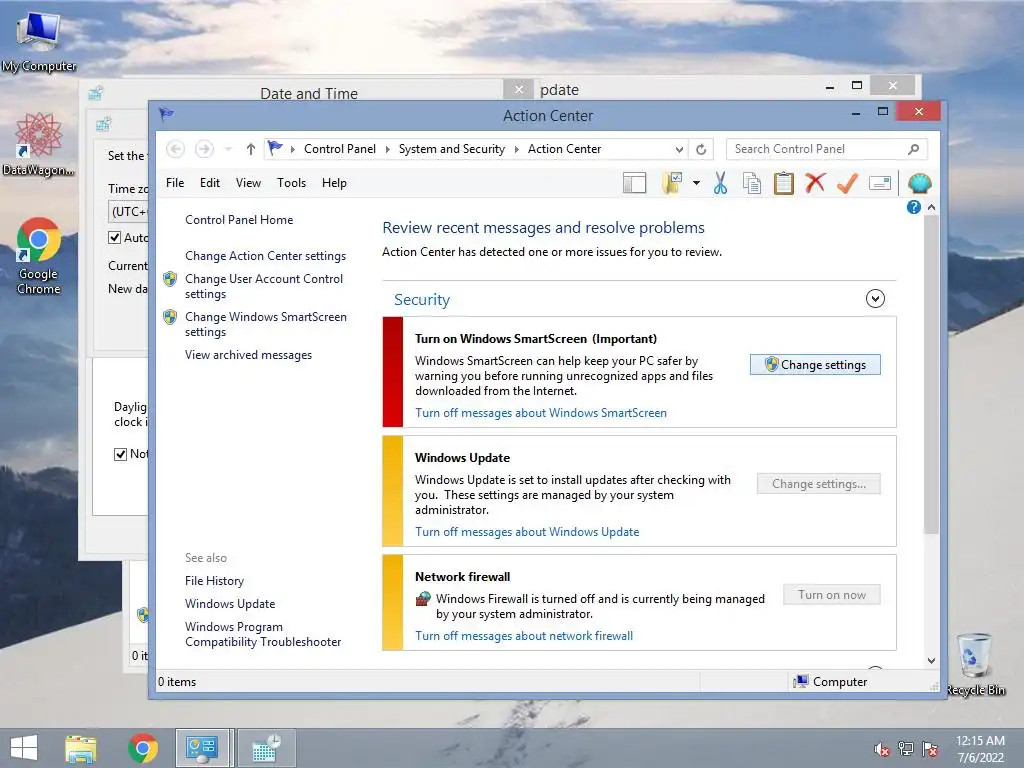The image size is (1024, 768).
Task: Open File History under See also
Action: tap(214, 581)
